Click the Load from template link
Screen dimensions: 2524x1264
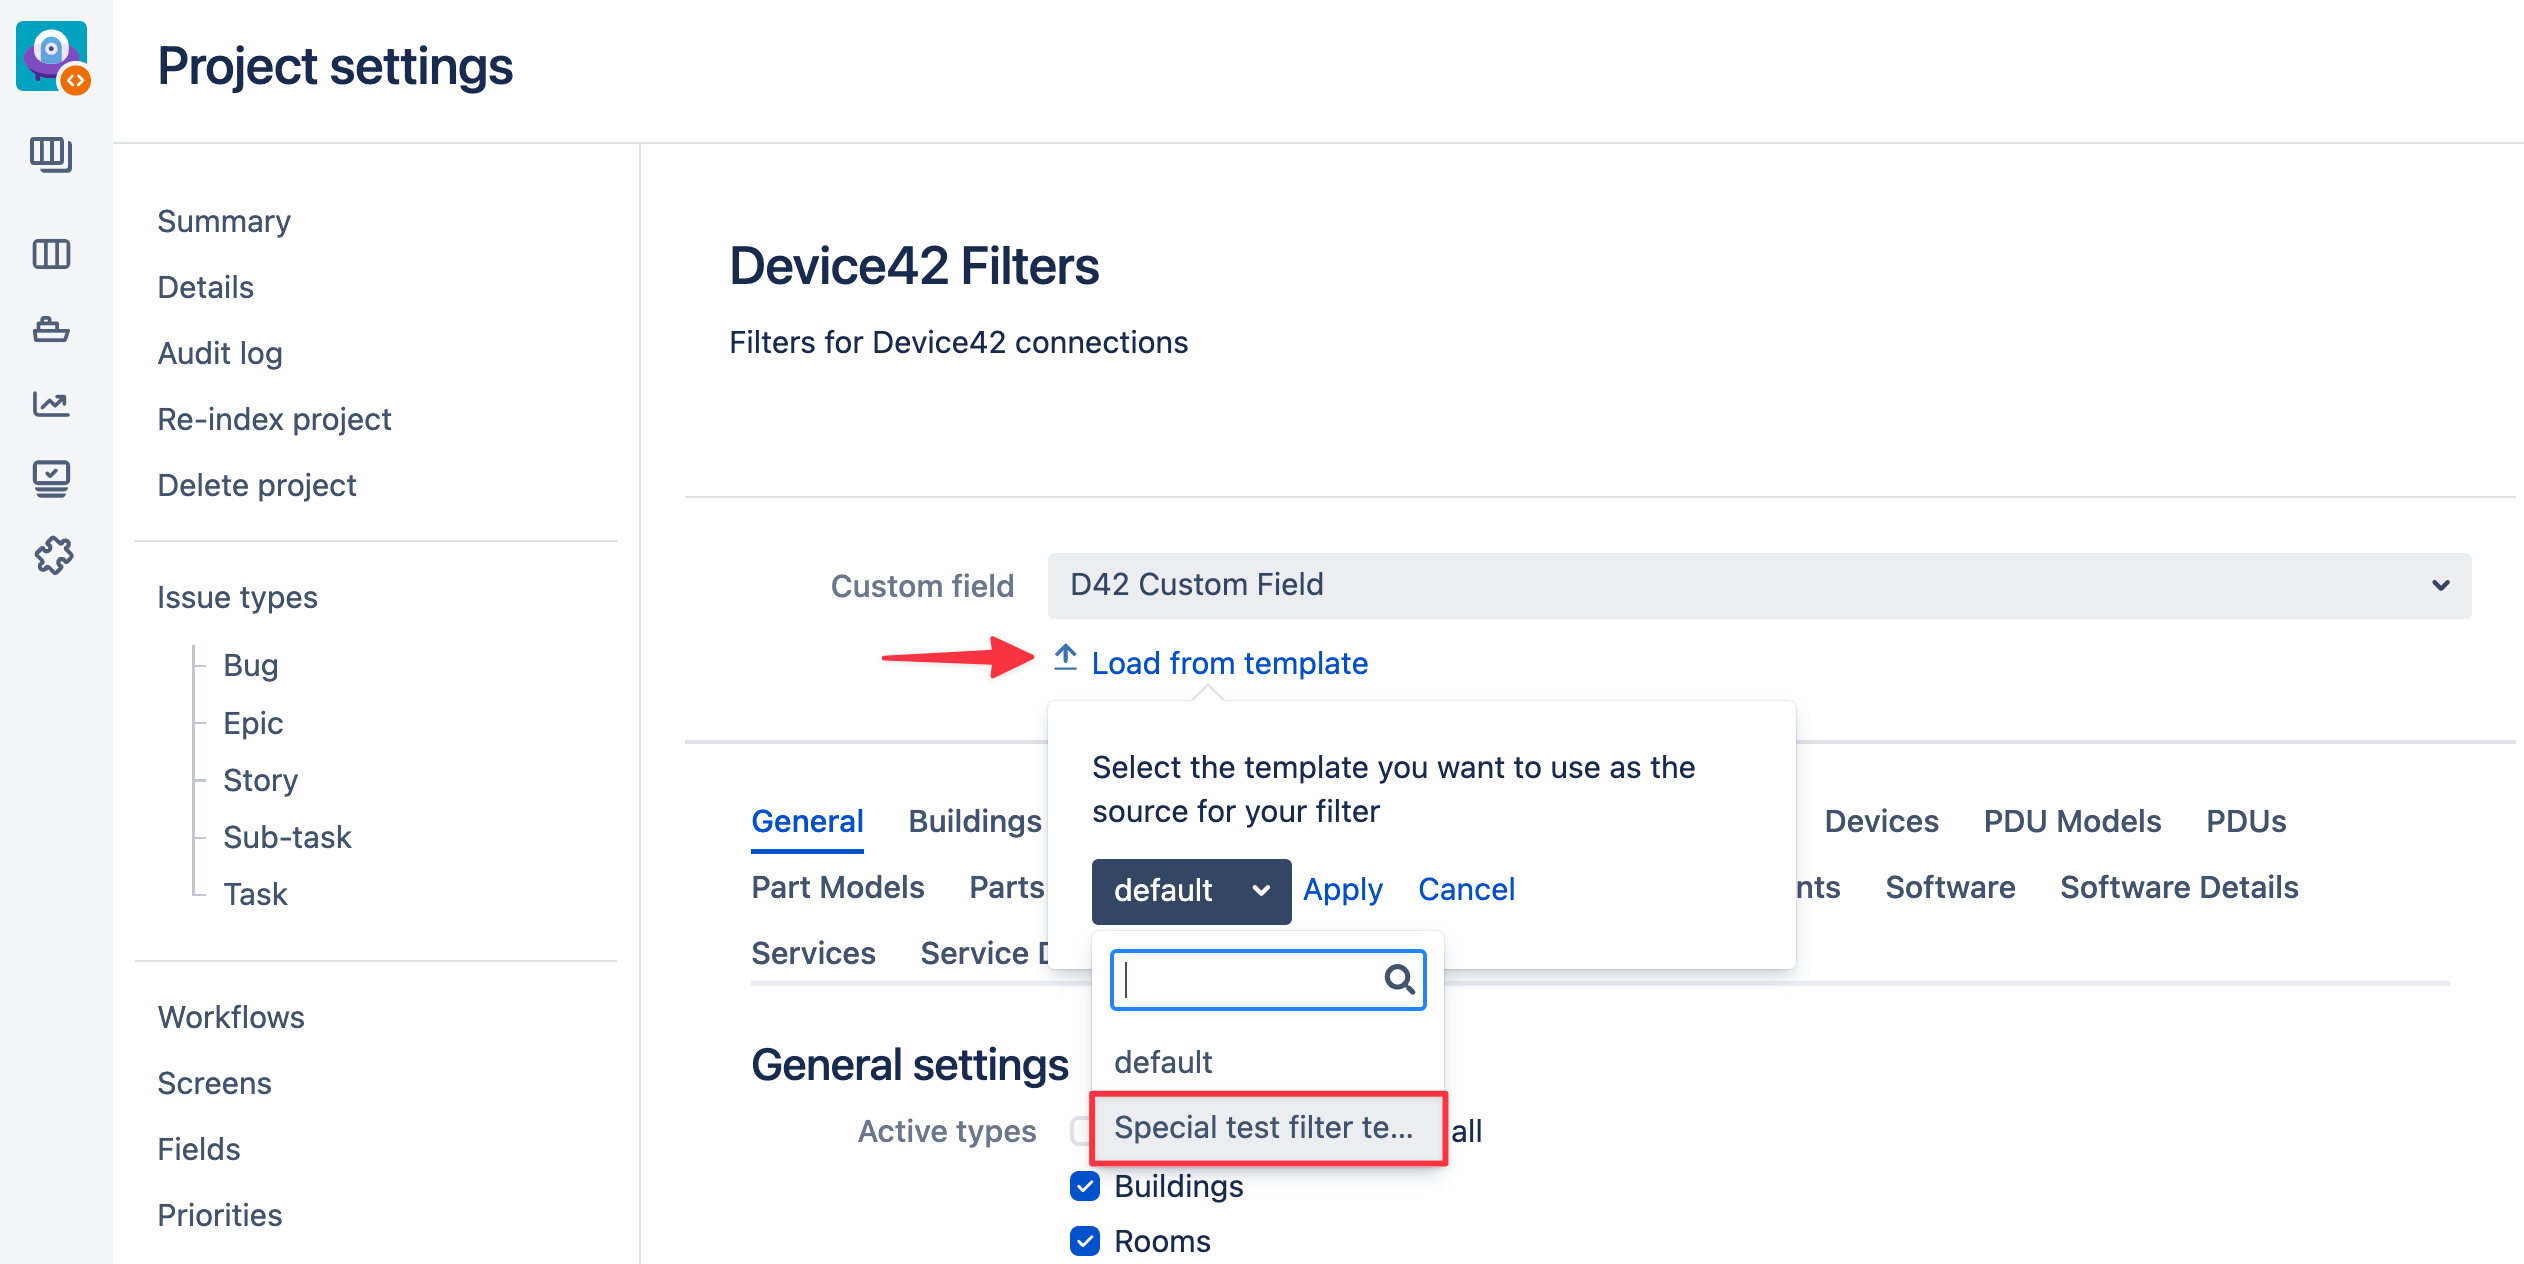point(1229,663)
